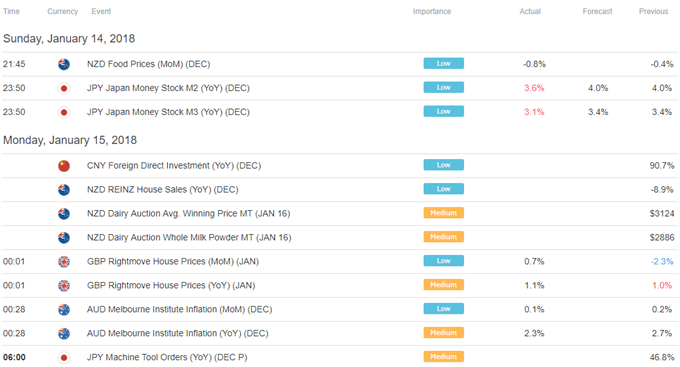Click the Time column header
Screen dimensions: 680x367
11,11
